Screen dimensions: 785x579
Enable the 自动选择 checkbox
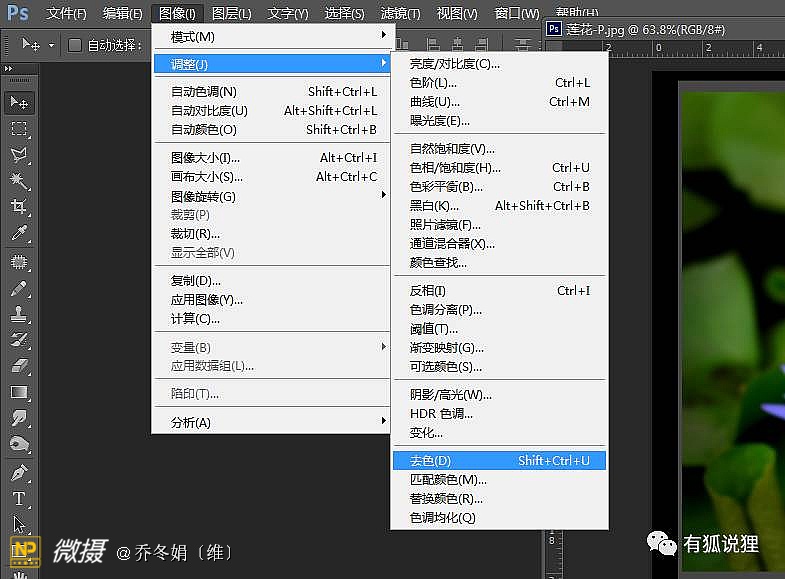(x=75, y=45)
